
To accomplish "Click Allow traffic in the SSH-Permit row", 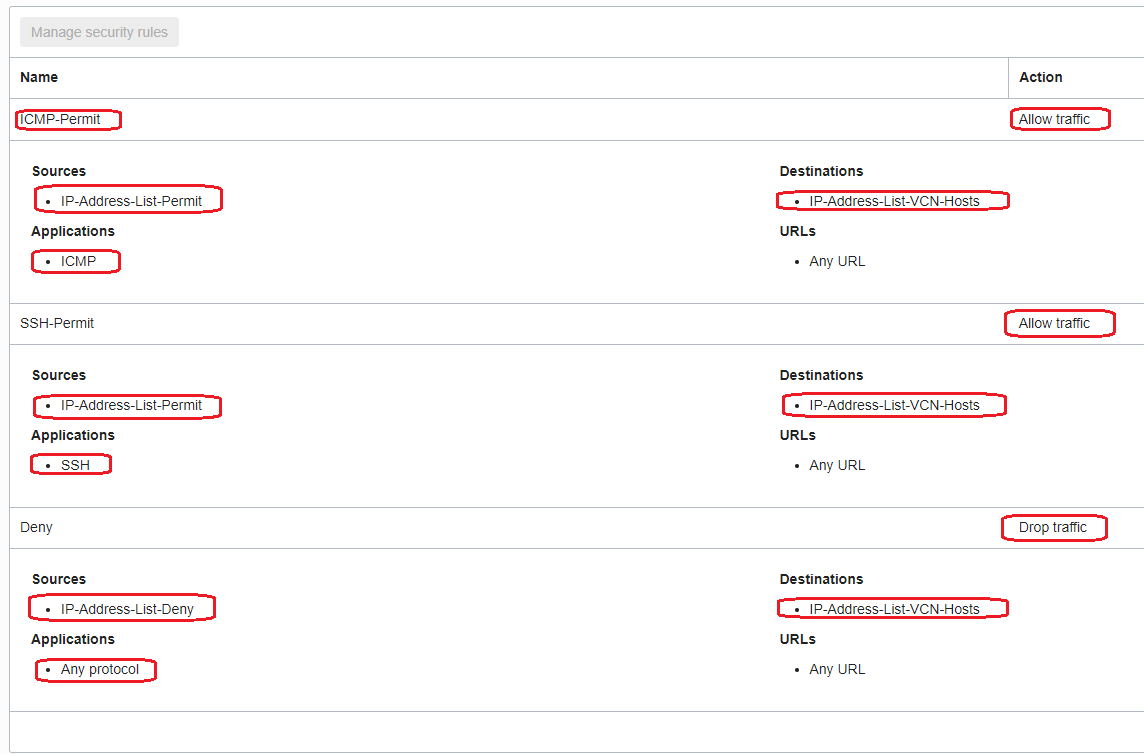I will coord(1054,323).
